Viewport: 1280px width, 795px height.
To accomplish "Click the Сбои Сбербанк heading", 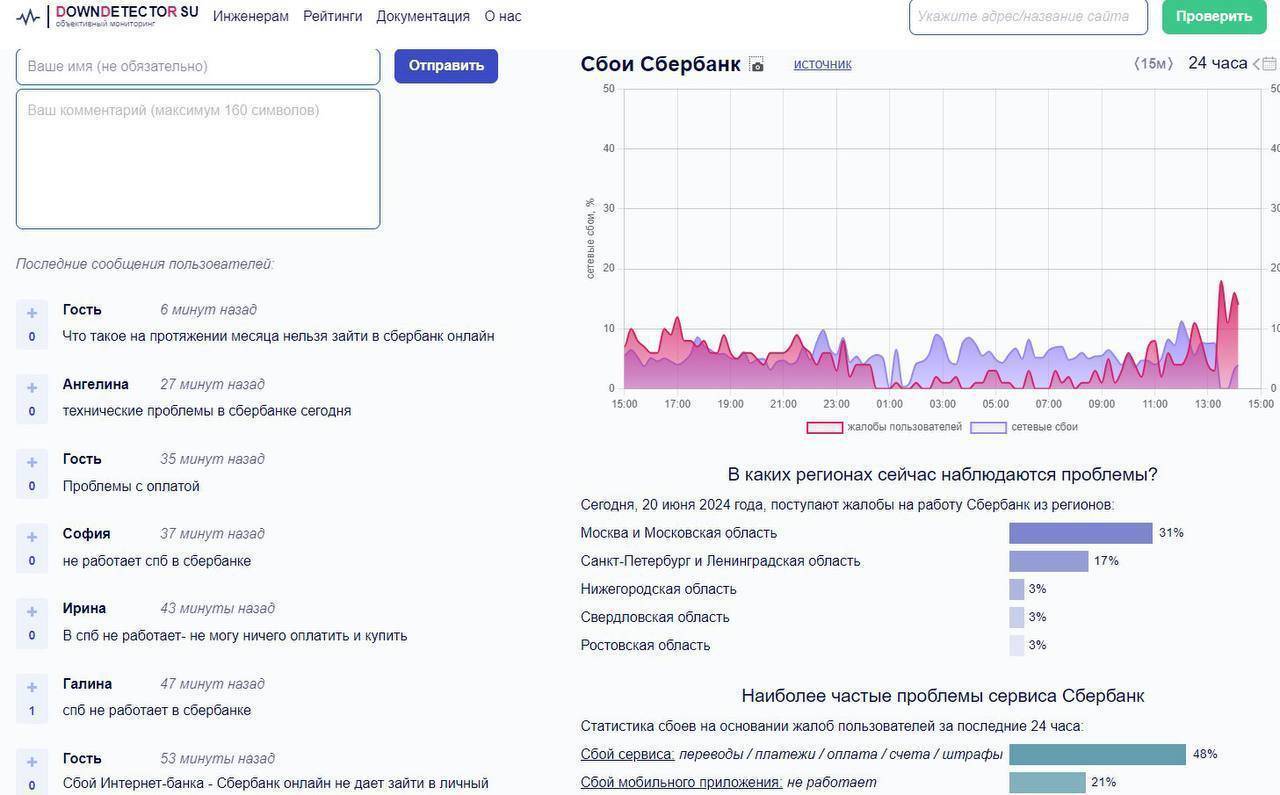I will click(661, 64).
